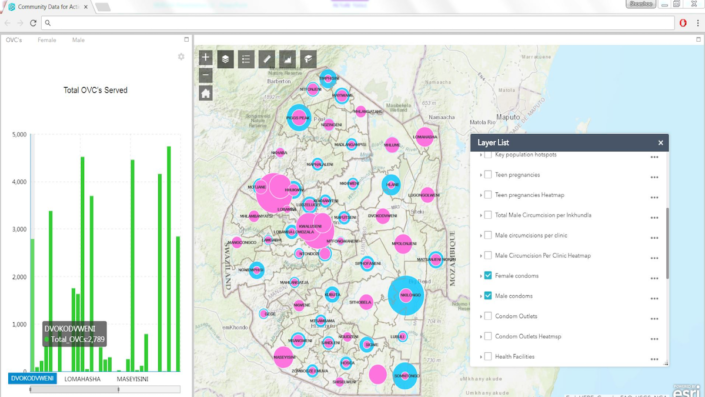Screen dimensions: 705x397
Task: Open options menu for Female condoms layer
Action: 654,278
